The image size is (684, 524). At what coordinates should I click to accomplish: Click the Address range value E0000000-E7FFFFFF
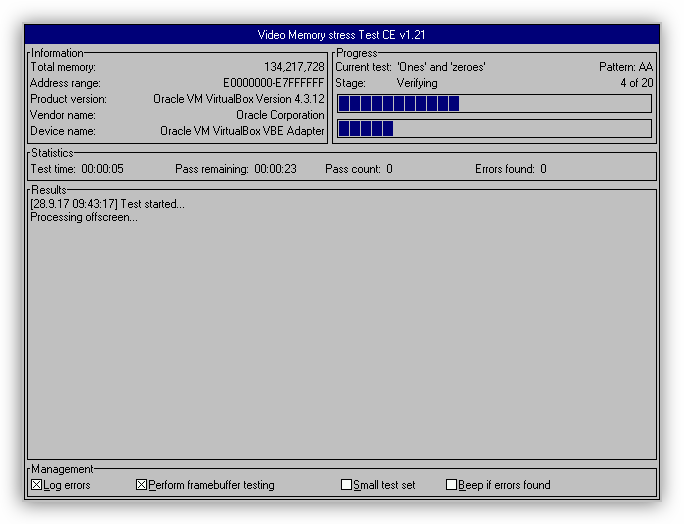tap(273, 83)
